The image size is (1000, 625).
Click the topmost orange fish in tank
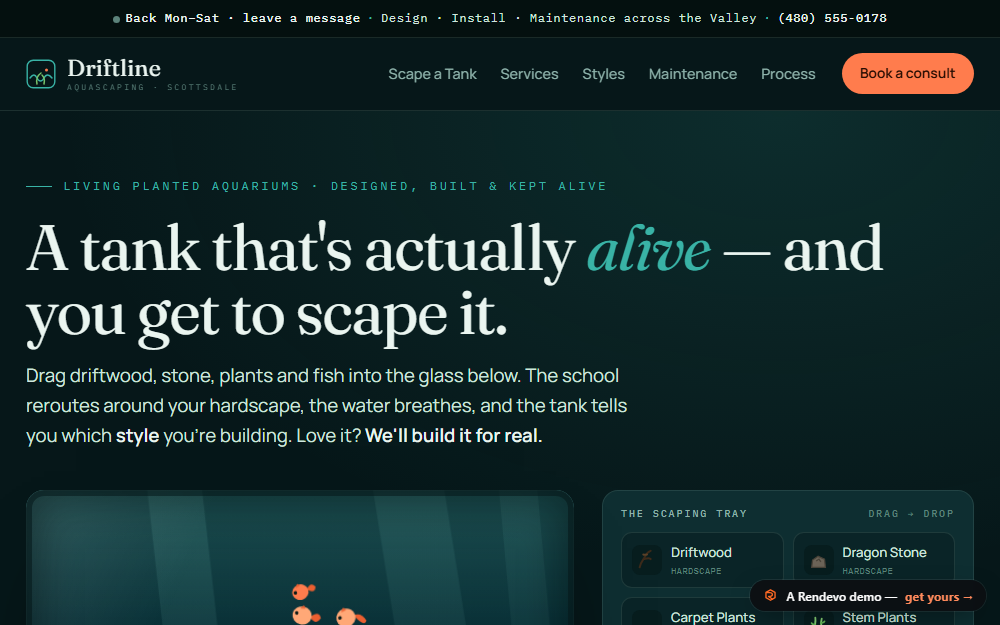coord(304,591)
